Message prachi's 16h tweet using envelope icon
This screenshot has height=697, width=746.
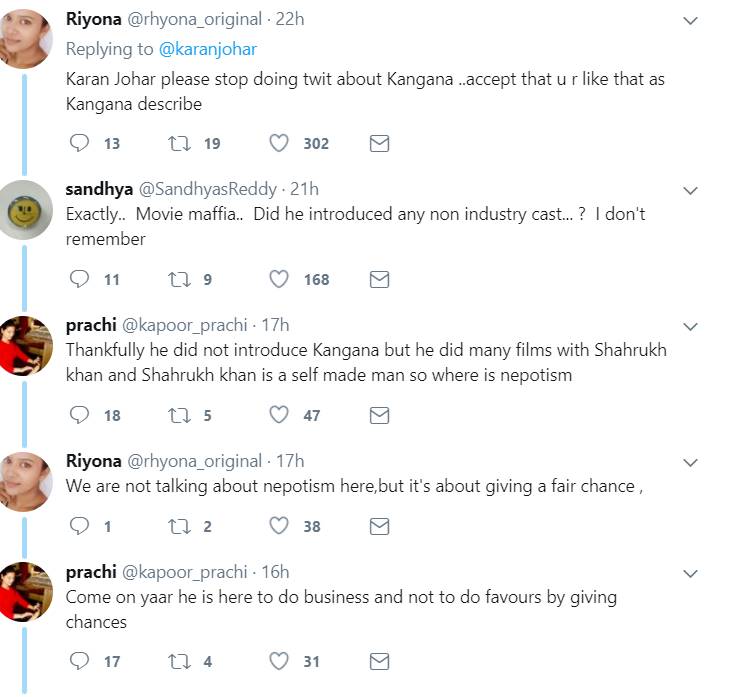[x=379, y=661]
